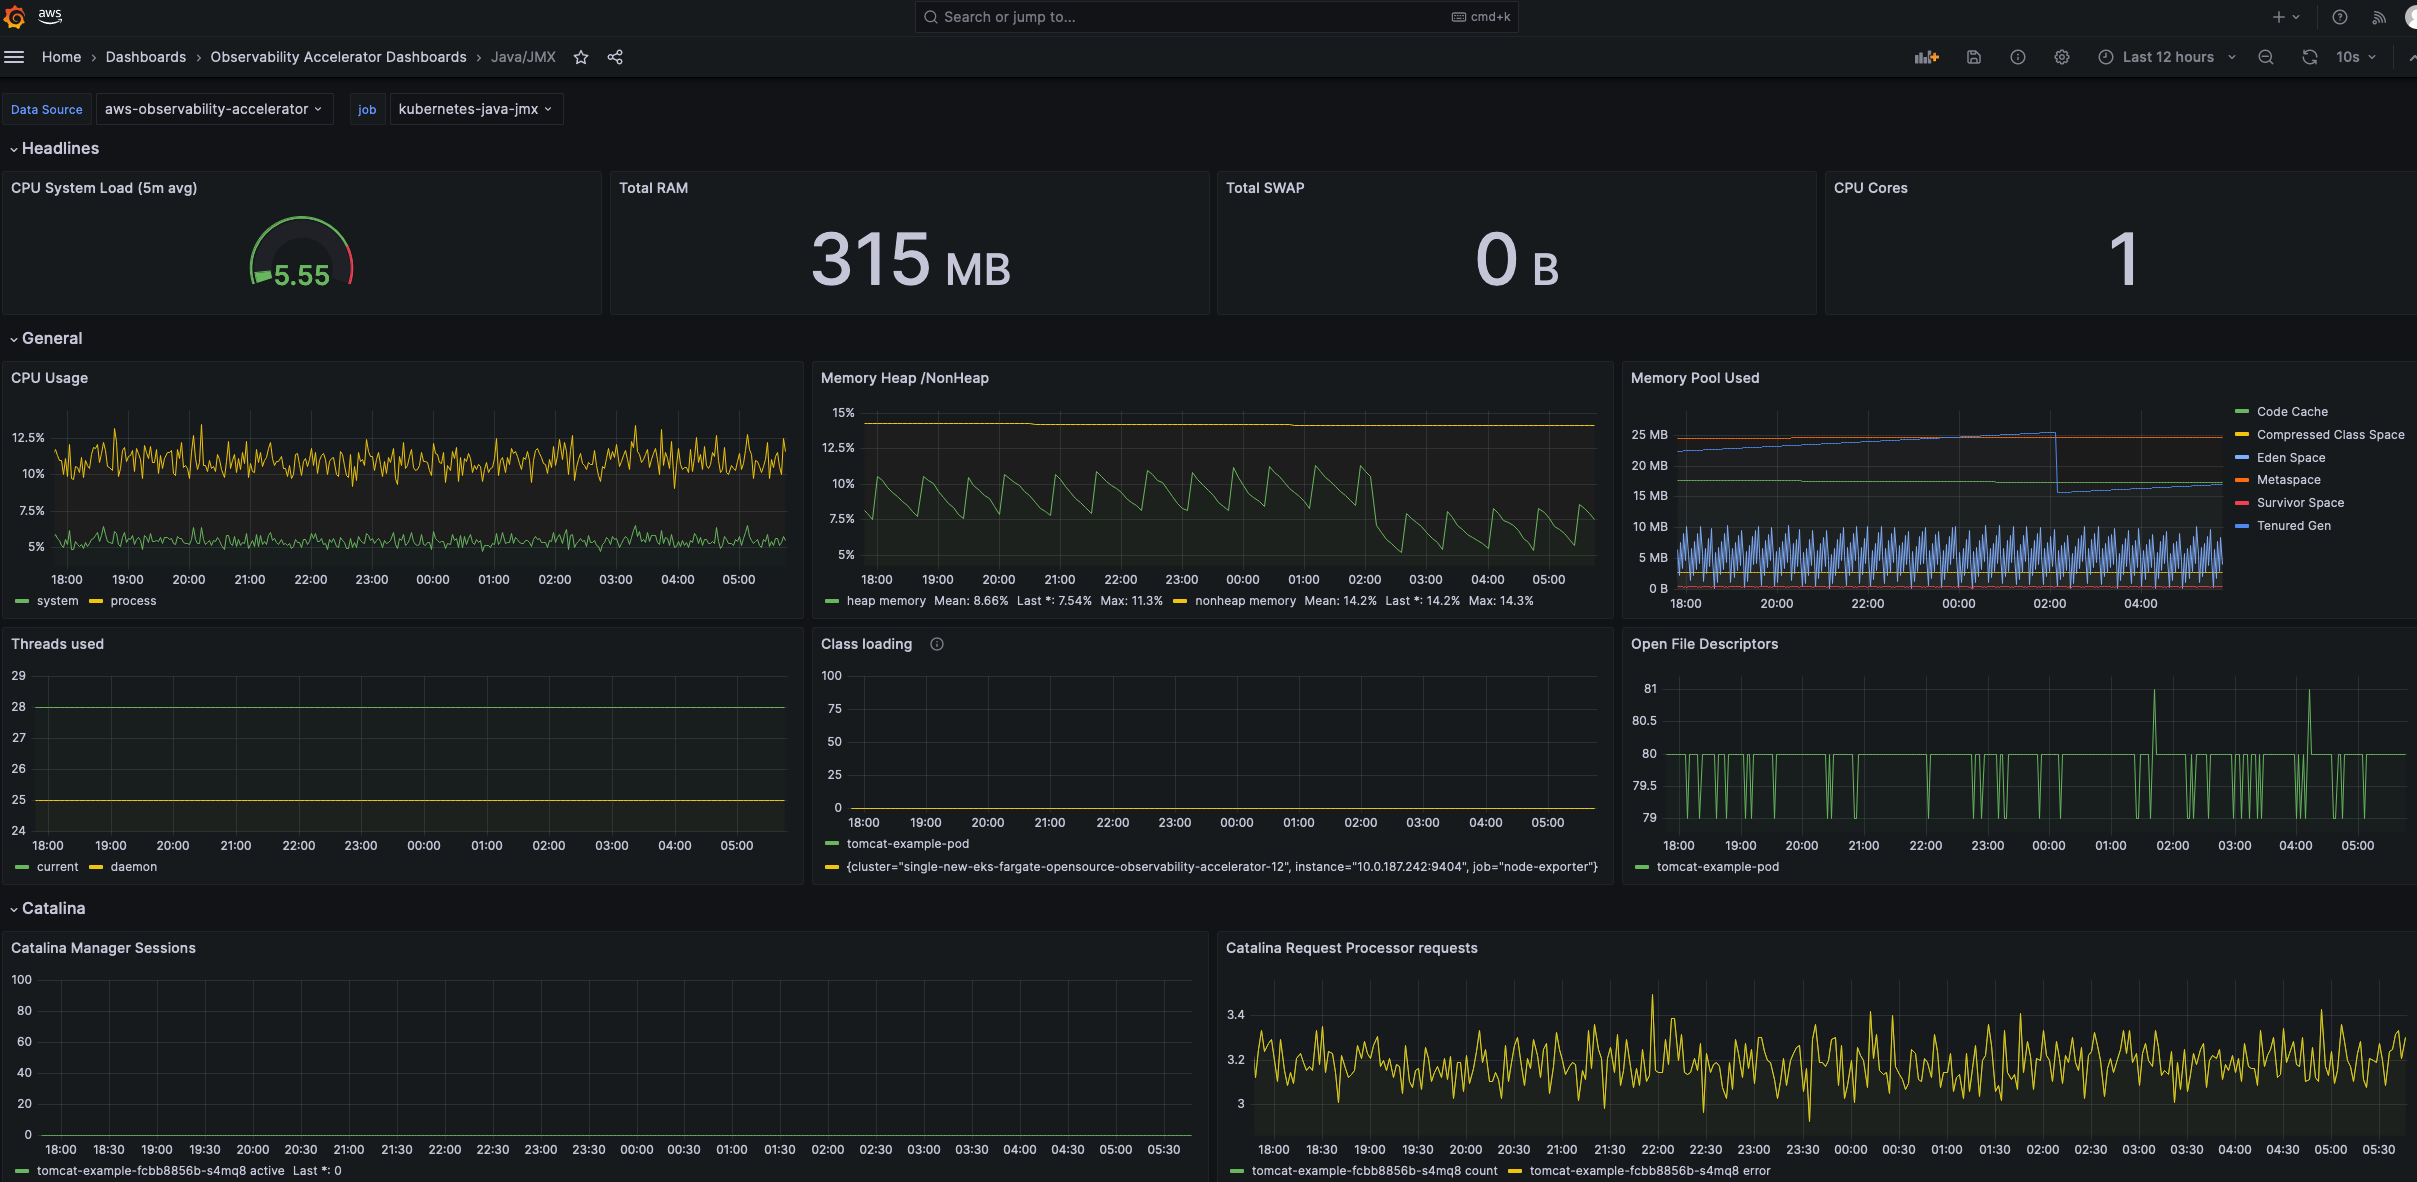Open the help question-mark icon
This screenshot has width=2417, height=1182.
tap(2340, 17)
